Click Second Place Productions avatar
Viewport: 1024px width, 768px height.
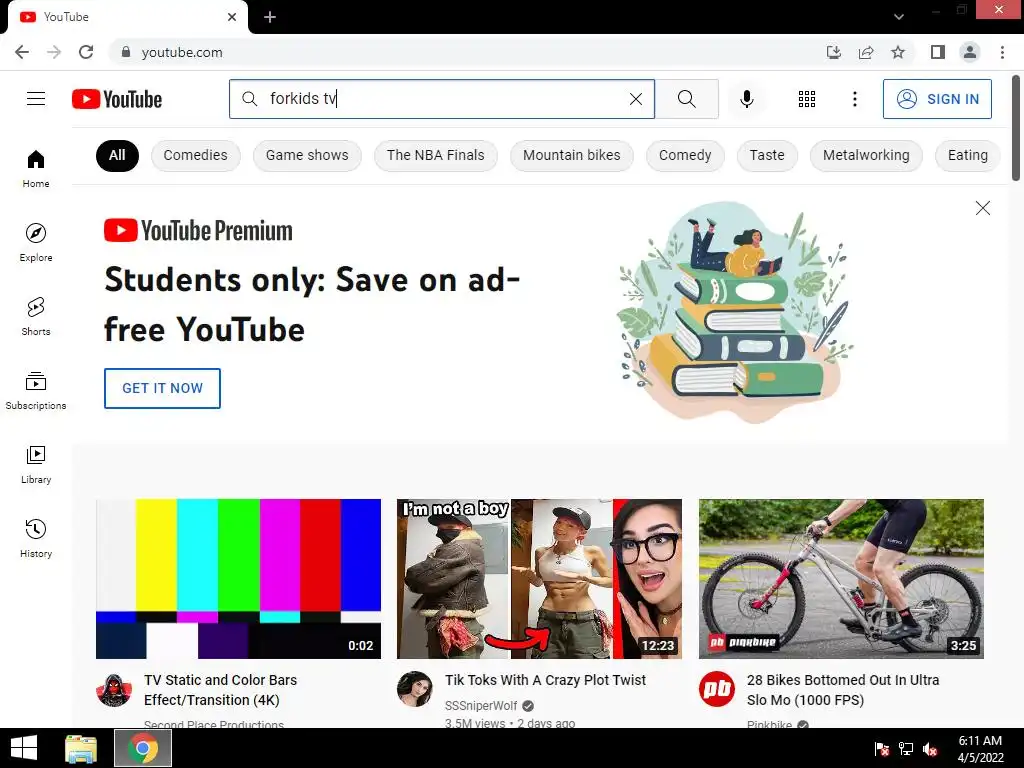pos(114,689)
